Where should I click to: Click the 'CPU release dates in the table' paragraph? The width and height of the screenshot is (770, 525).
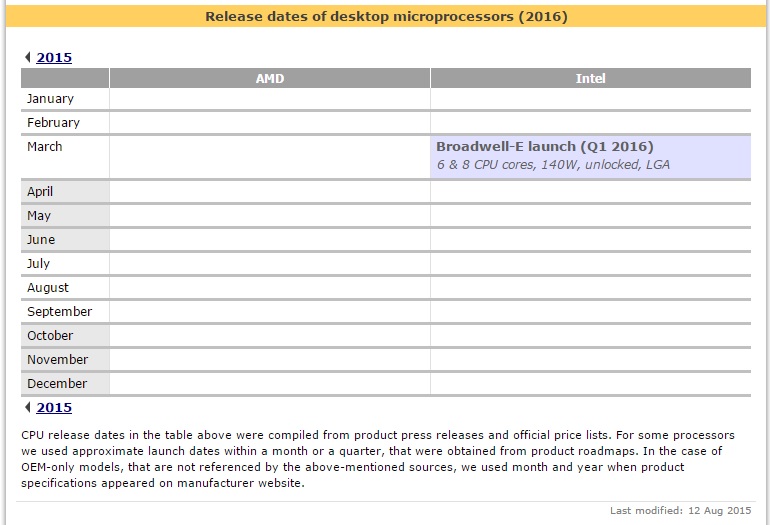coord(378,459)
